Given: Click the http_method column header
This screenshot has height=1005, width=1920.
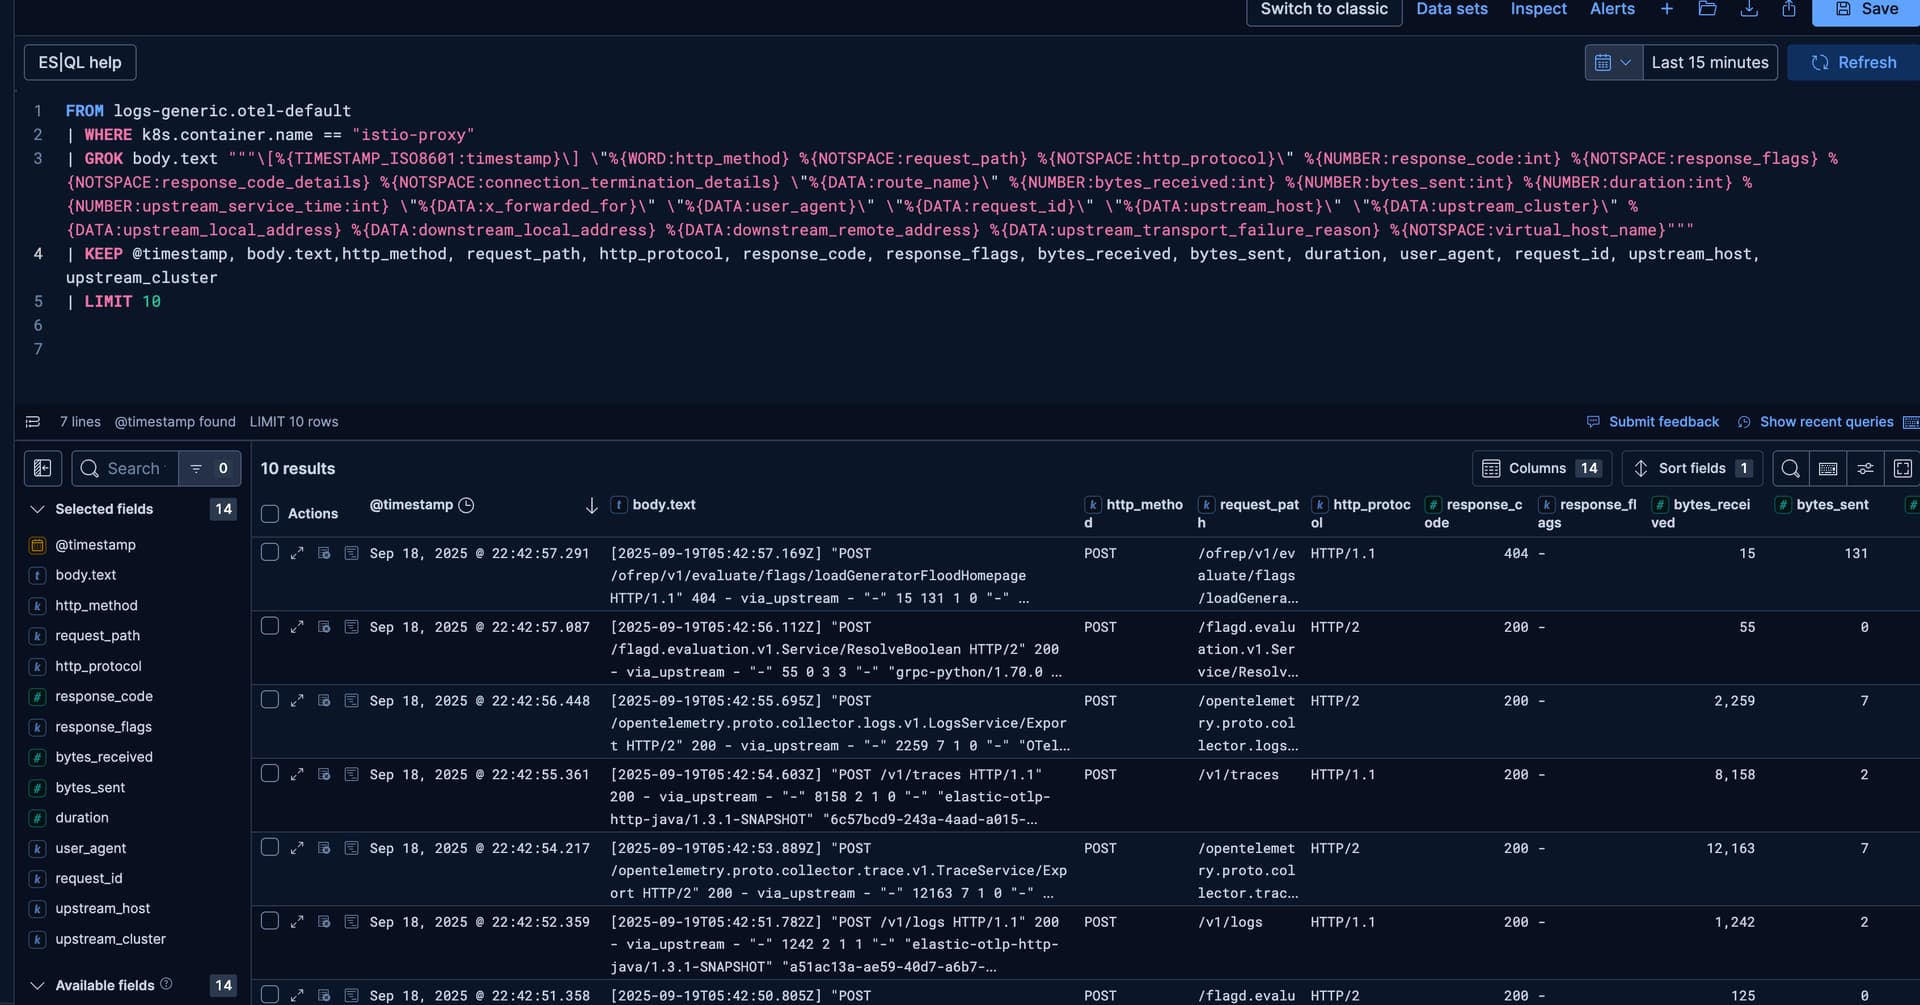Looking at the screenshot, I should click(1134, 513).
